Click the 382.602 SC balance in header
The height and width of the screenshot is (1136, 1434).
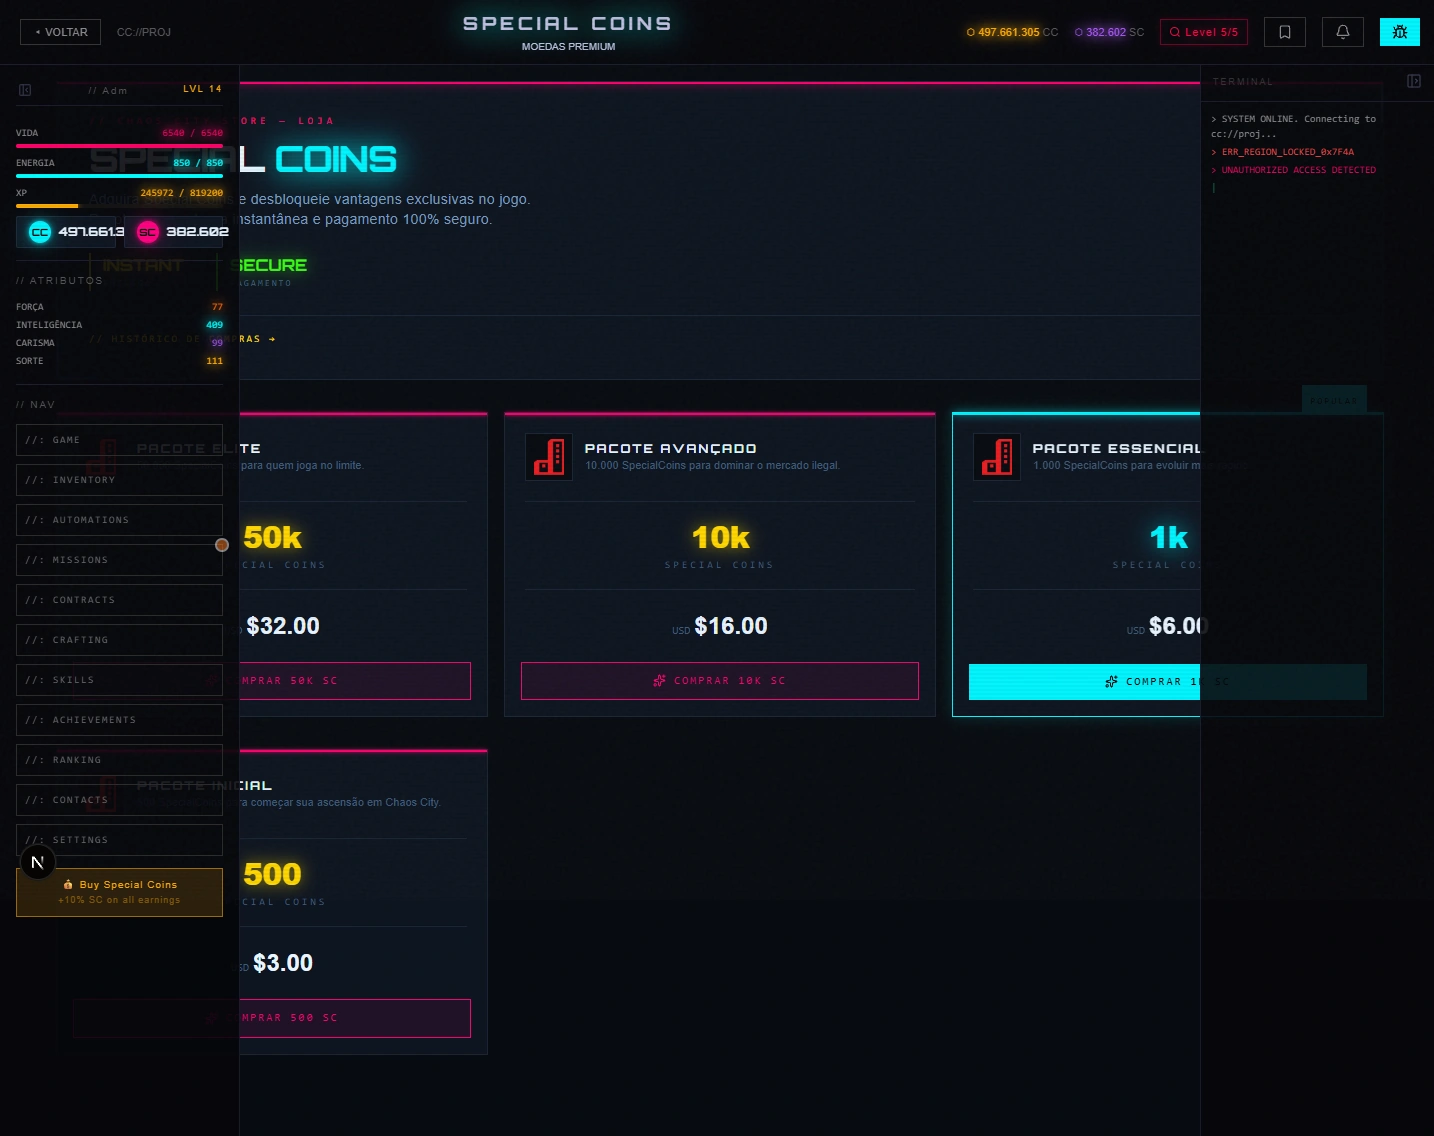pos(1109,32)
